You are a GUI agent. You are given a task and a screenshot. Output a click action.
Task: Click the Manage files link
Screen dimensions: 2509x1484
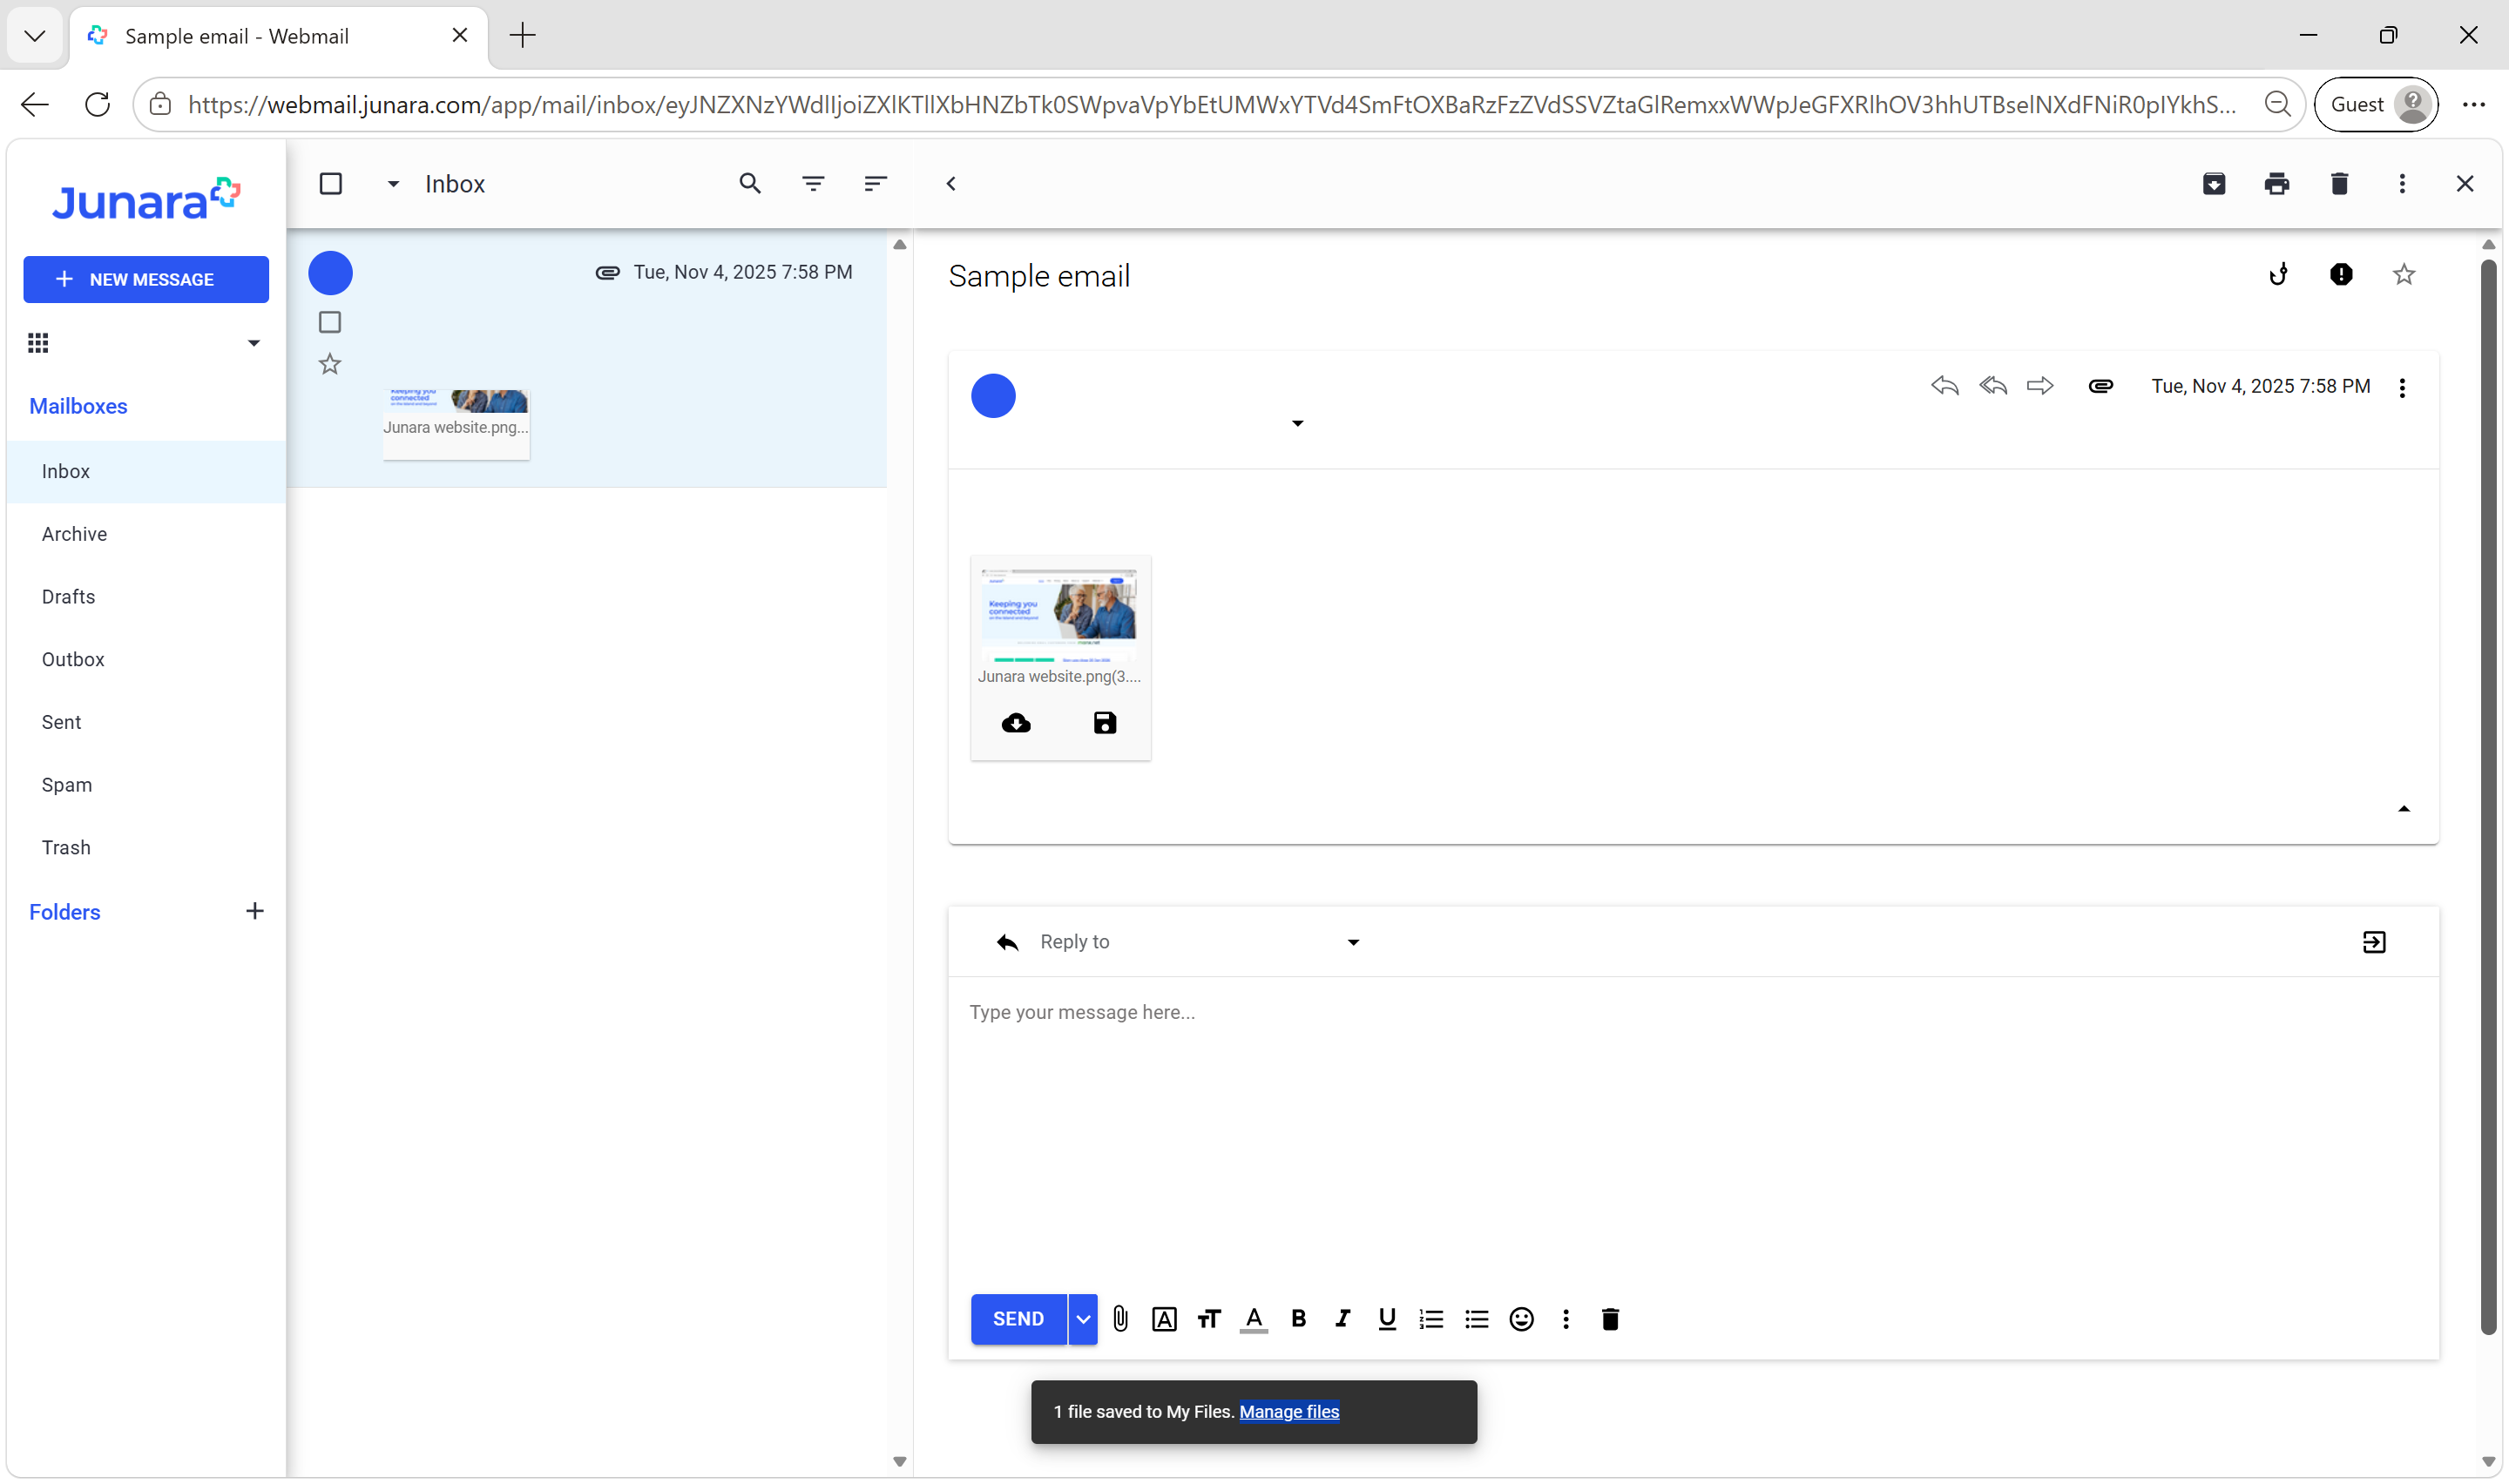[x=1289, y=1411]
